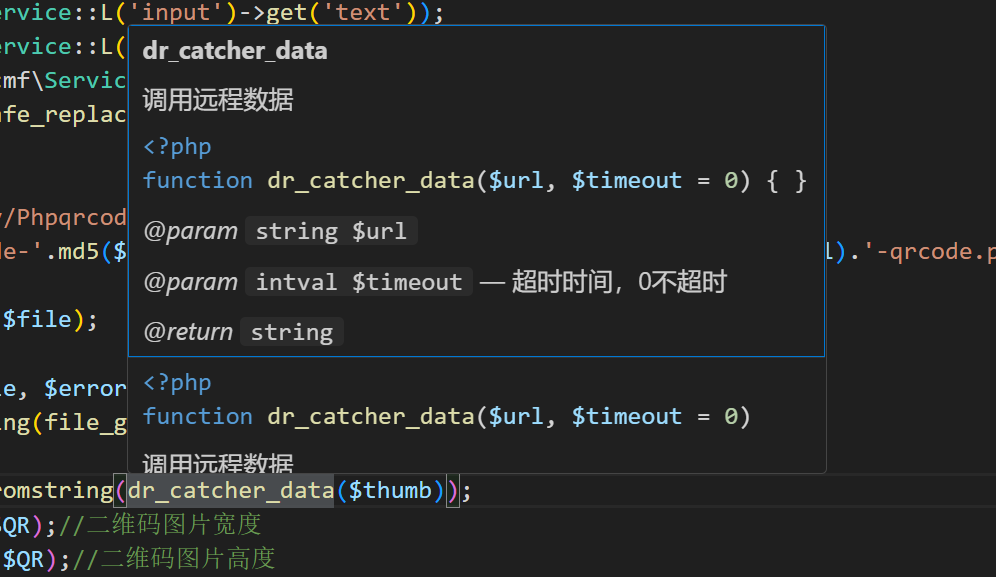
Task: Click dr_catcher_data call before $thumb
Action: [x=229, y=491]
